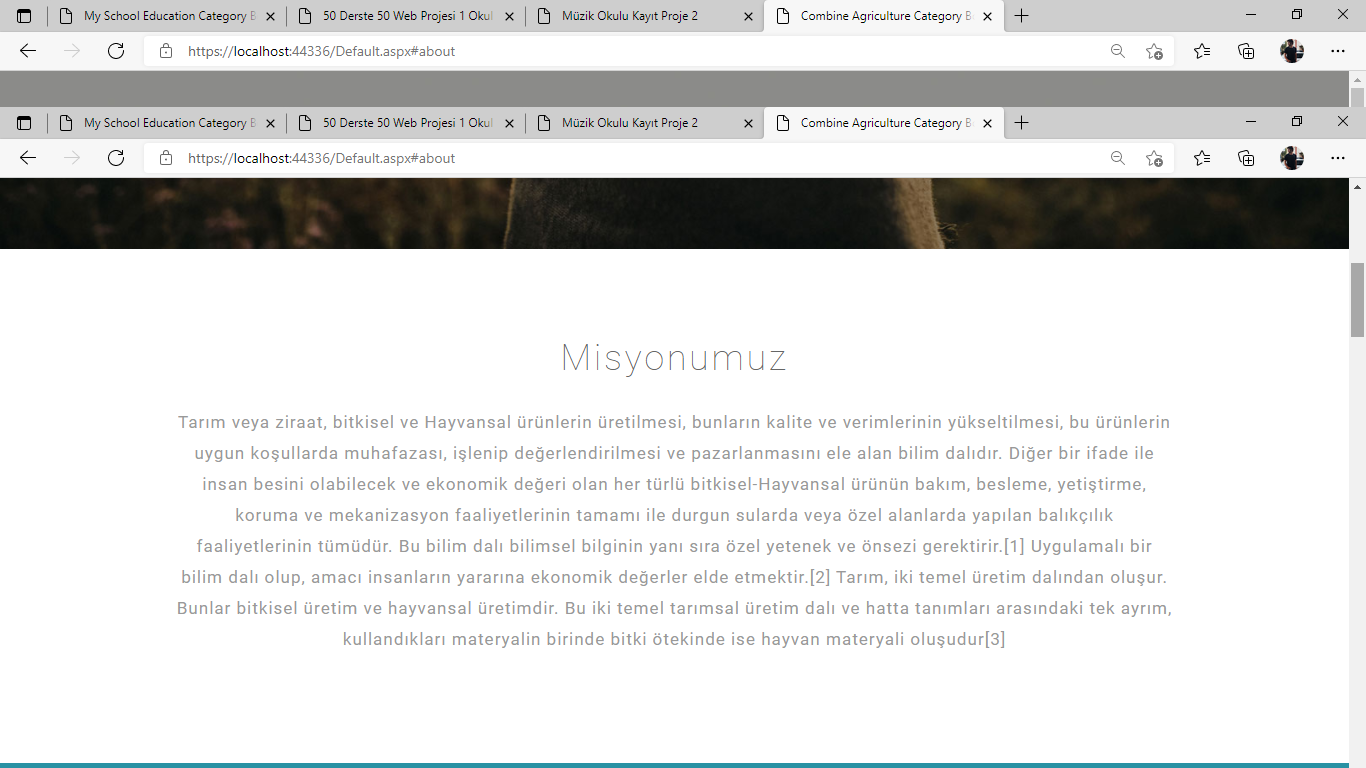The image size is (1366, 768).
Task: Add this page to favorites with the star icon
Action: [1155, 158]
